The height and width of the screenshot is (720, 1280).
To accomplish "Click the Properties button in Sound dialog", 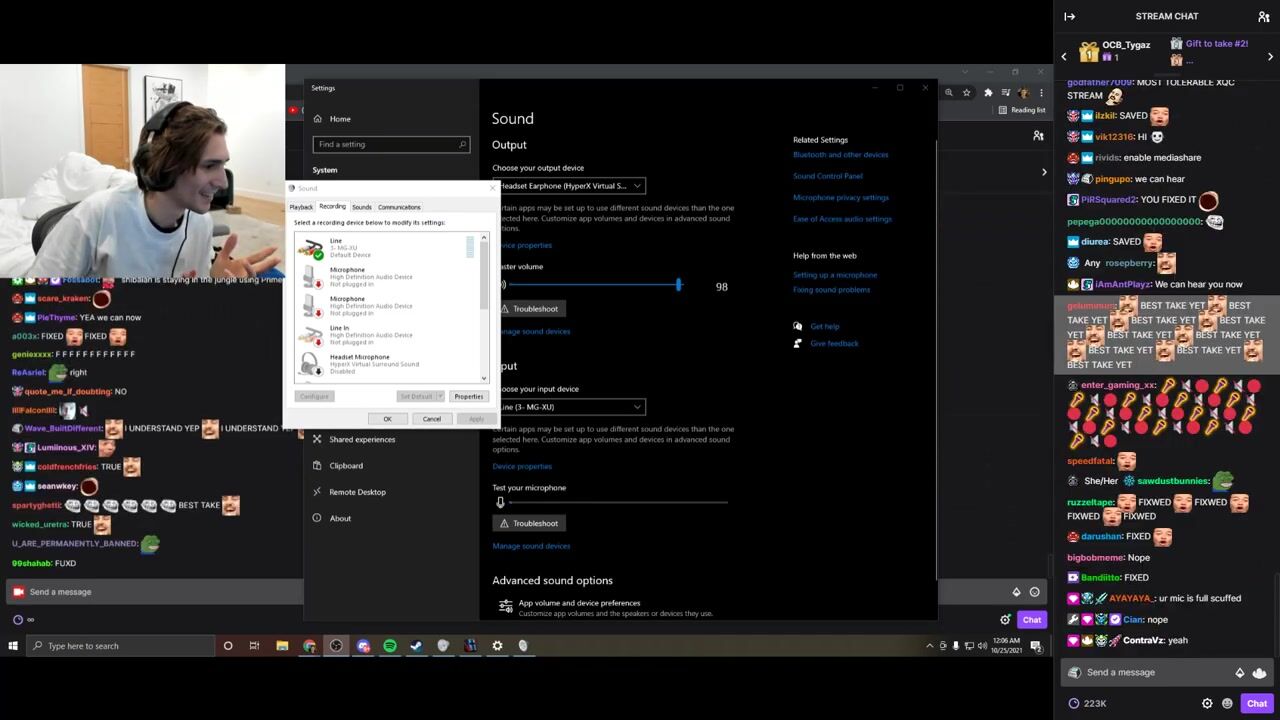I will (468, 396).
